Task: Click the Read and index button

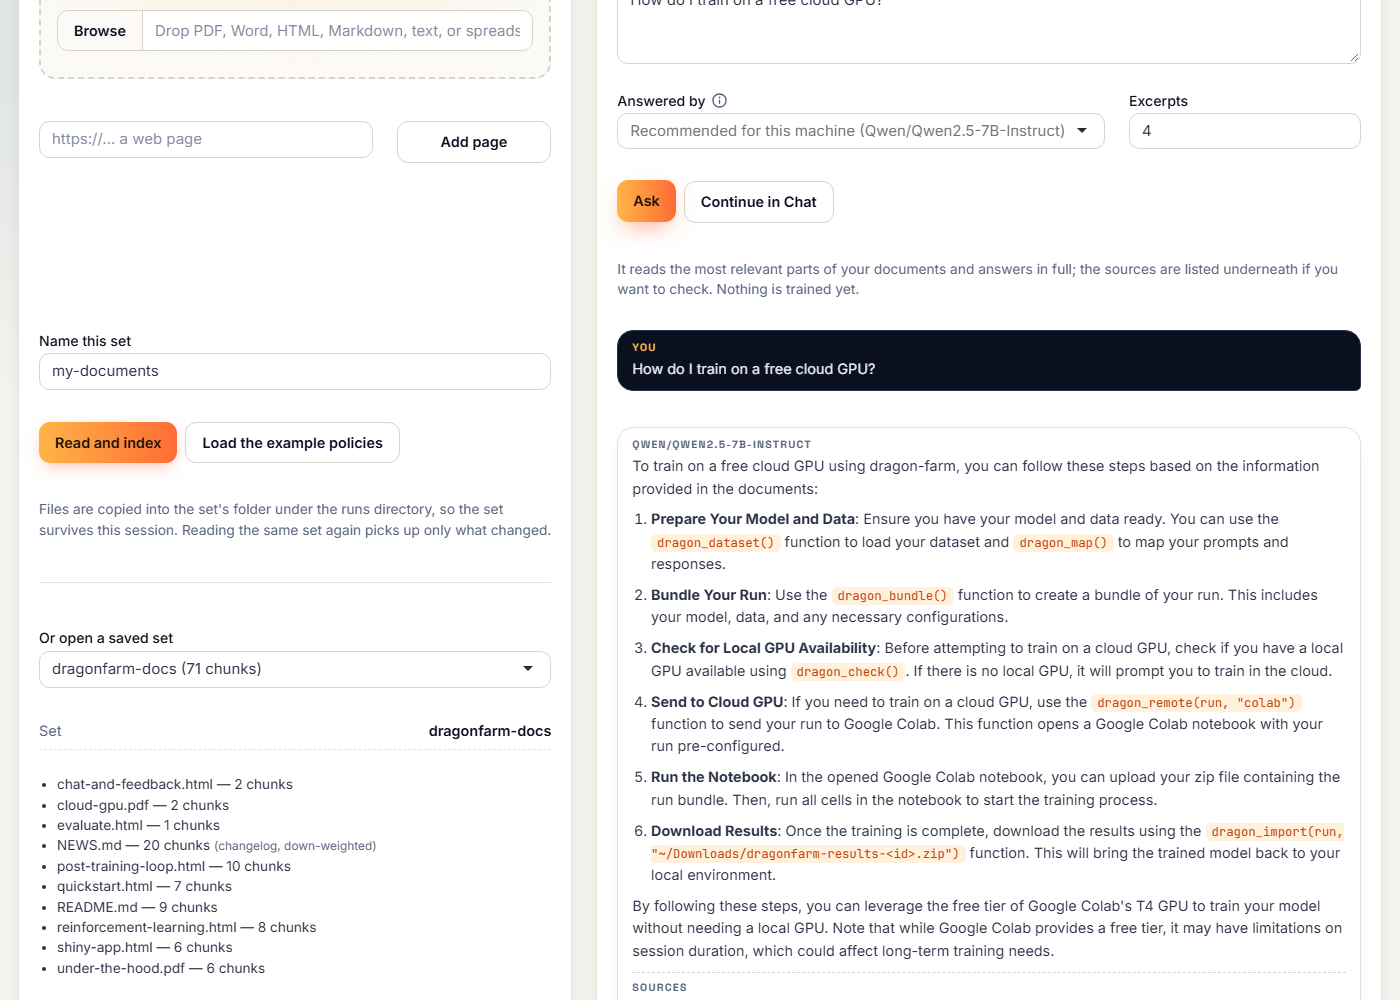Action: click(108, 443)
